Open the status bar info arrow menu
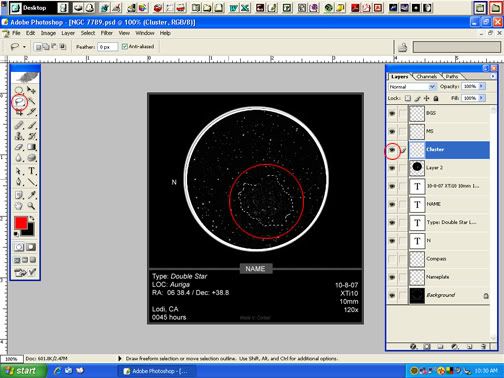Viewport: 504px width, 378px height. pos(120,359)
